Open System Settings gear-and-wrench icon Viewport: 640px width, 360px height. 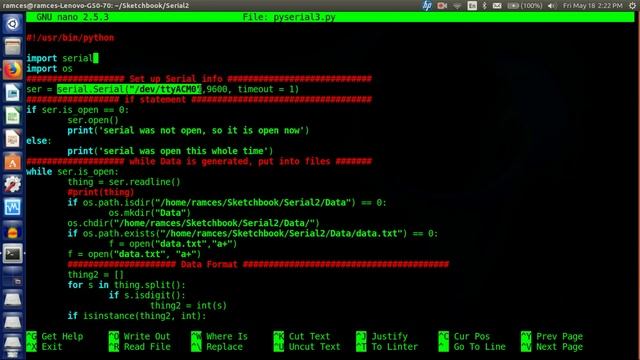[x=13, y=184]
